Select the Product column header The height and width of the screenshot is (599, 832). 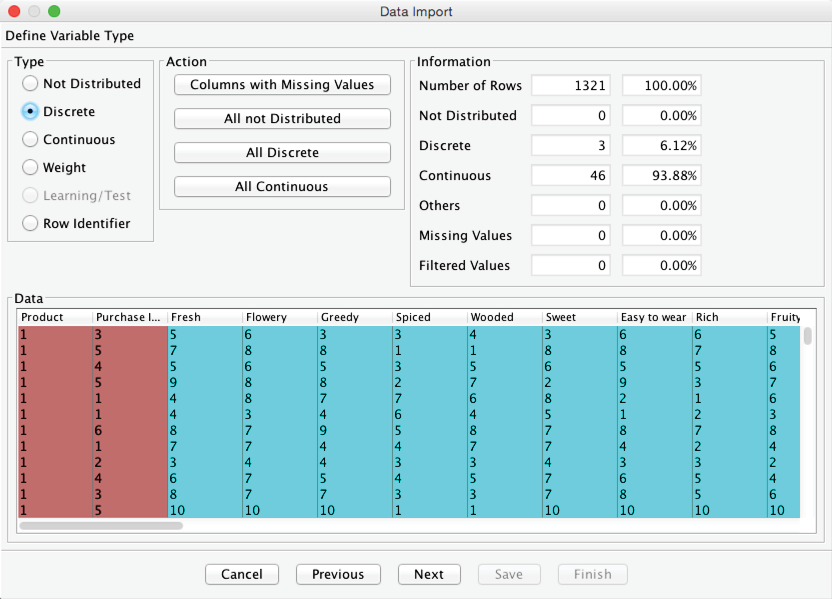(55, 317)
